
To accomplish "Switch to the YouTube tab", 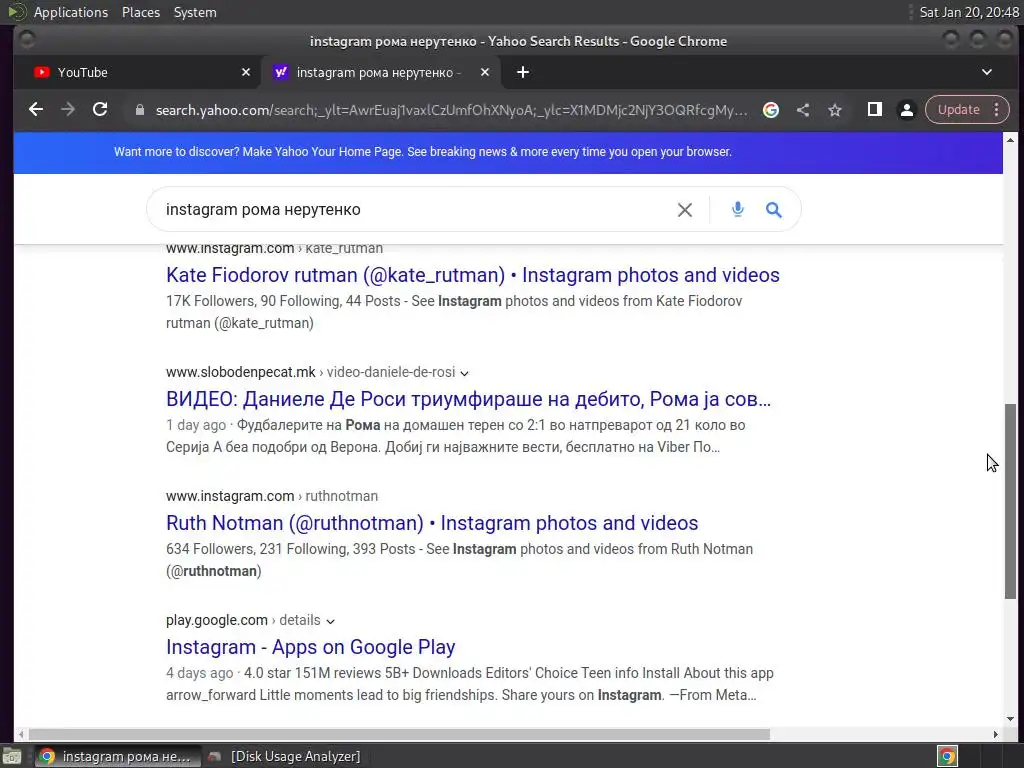I will (137, 72).
